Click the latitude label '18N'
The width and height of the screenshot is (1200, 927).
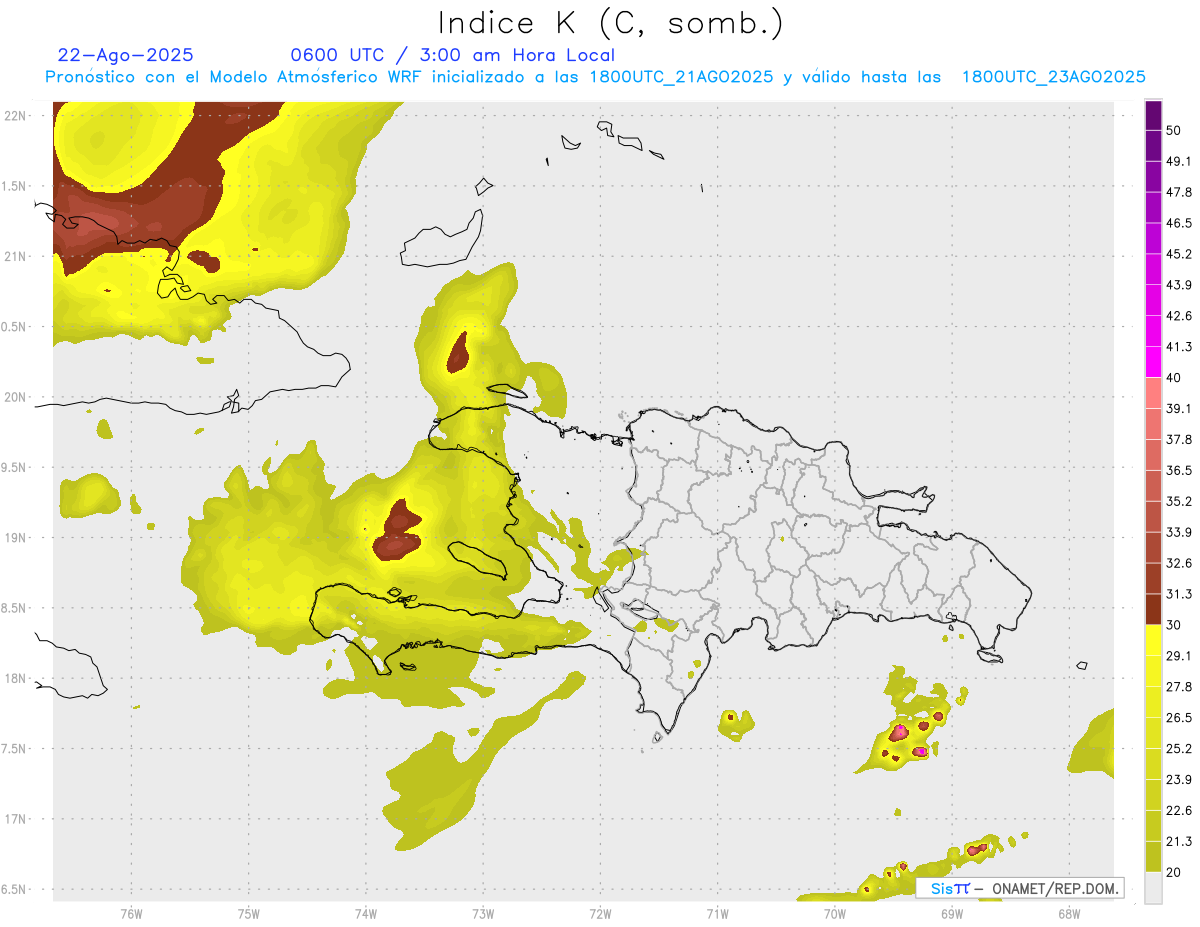[15, 678]
